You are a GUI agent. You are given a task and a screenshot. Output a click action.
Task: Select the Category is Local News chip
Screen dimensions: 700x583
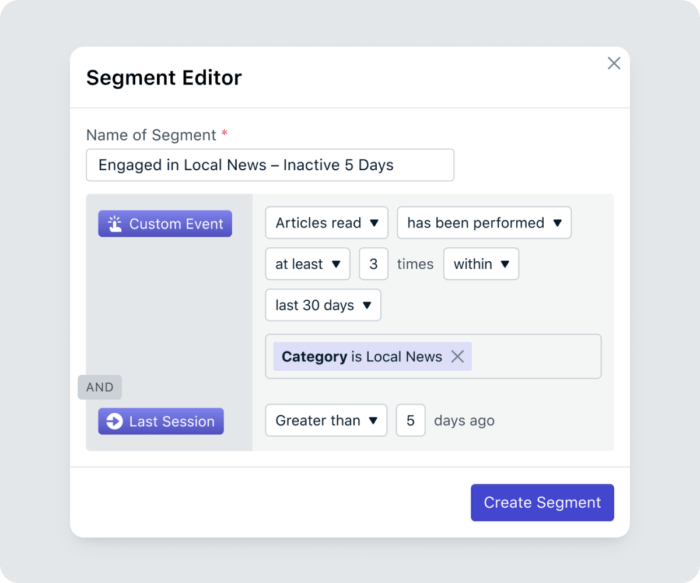click(x=360, y=357)
